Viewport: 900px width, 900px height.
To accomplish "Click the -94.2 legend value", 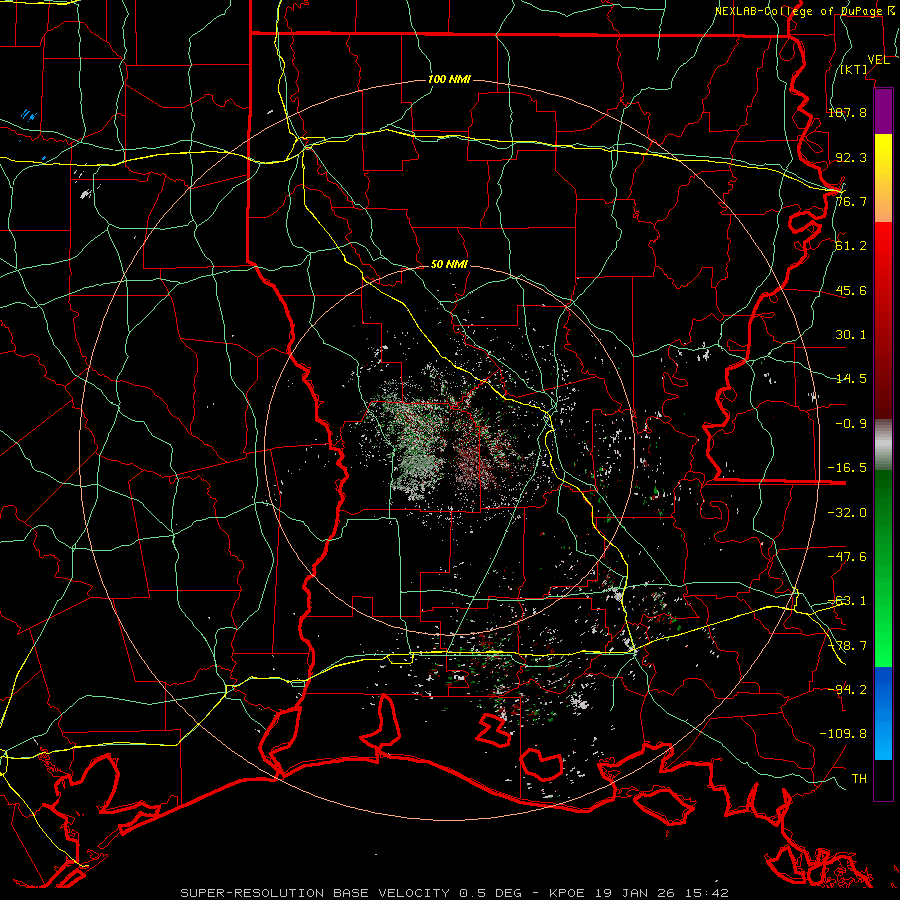I will click(848, 689).
